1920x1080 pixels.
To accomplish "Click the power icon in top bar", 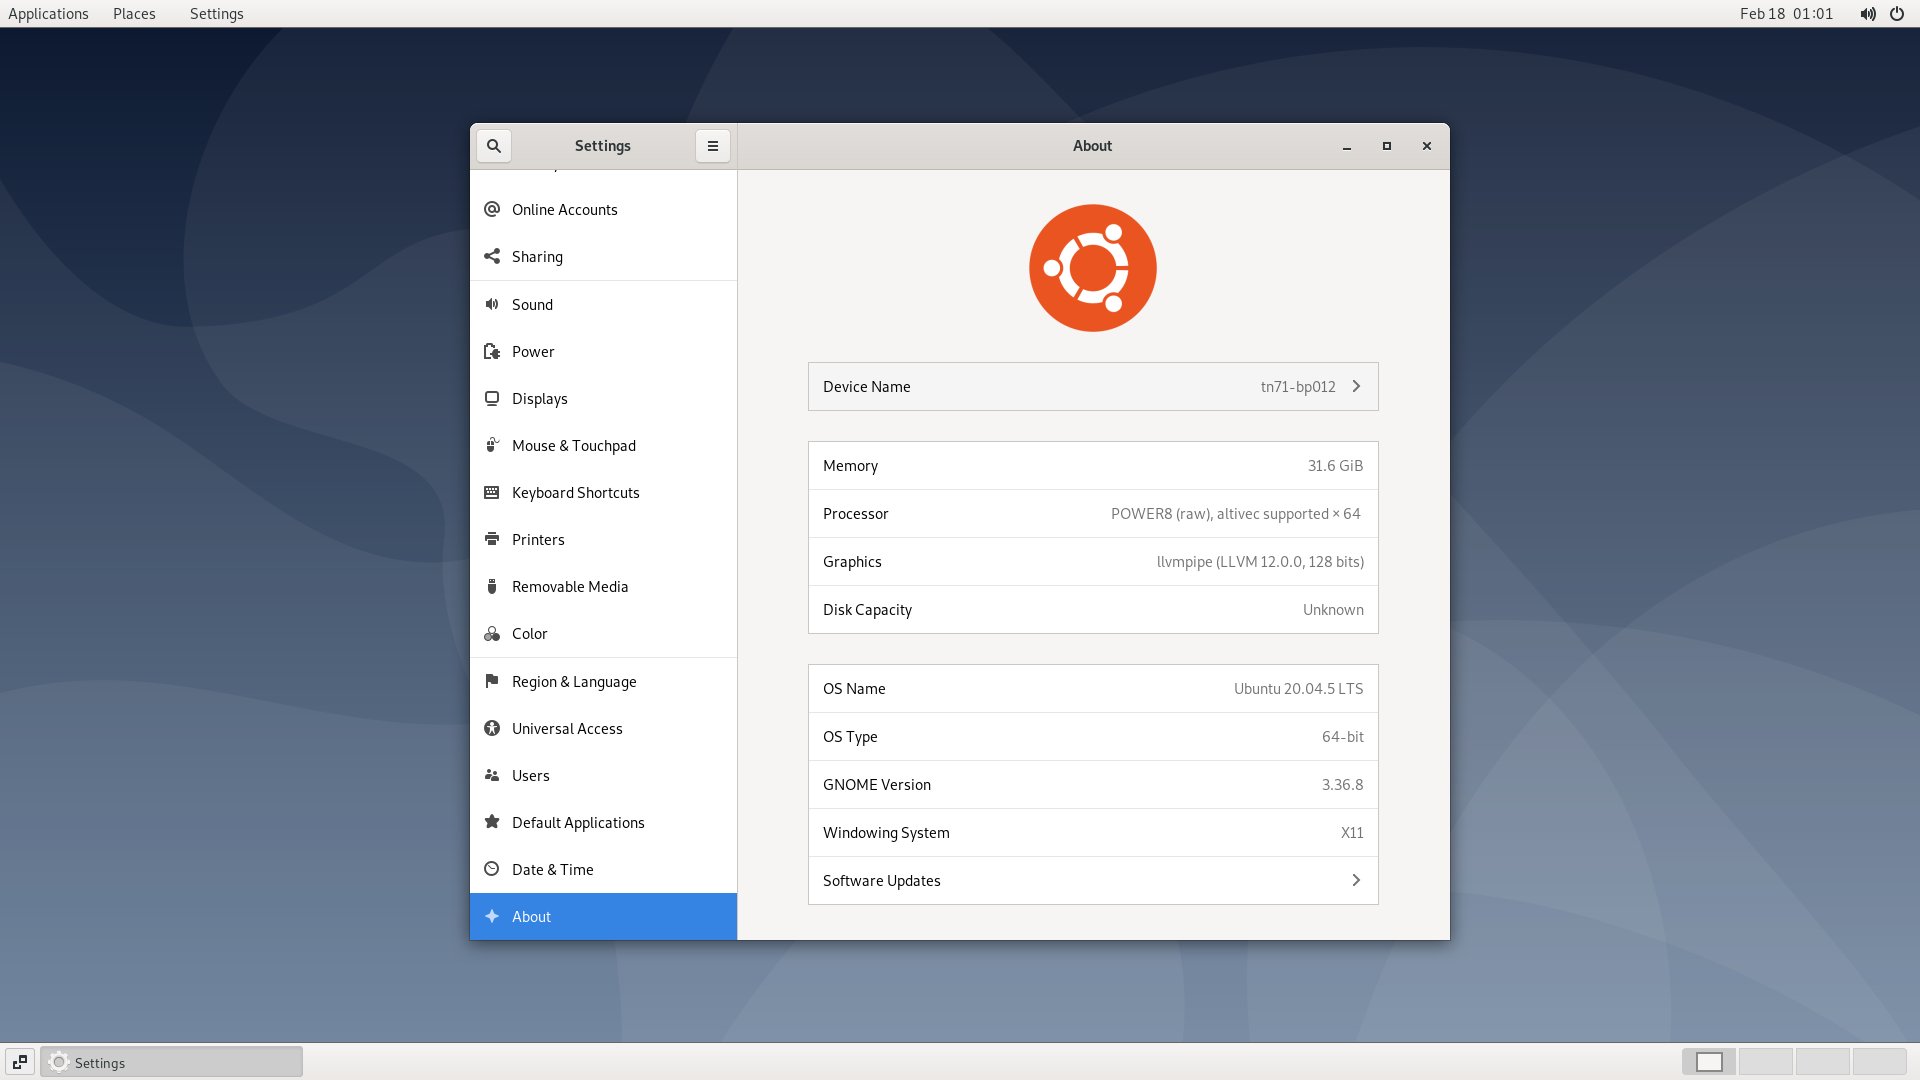I will coord(1897,14).
